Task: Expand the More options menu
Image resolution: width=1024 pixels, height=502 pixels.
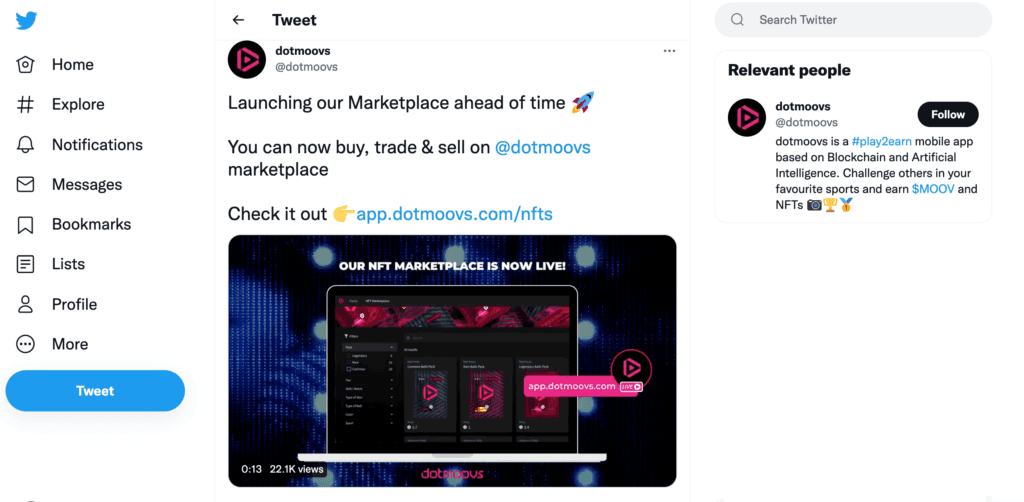Action: (x=26, y=345)
